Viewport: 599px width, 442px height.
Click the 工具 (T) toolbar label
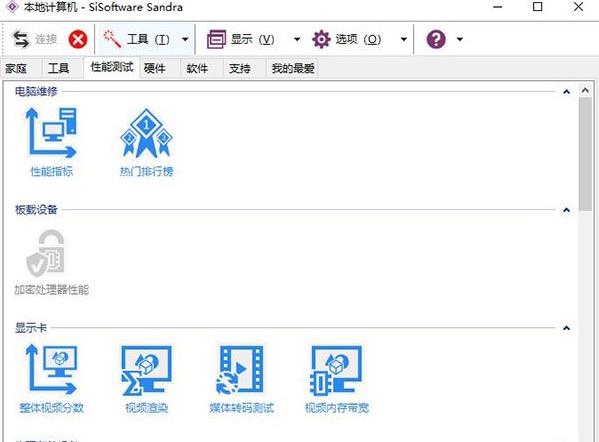(x=148, y=39)
